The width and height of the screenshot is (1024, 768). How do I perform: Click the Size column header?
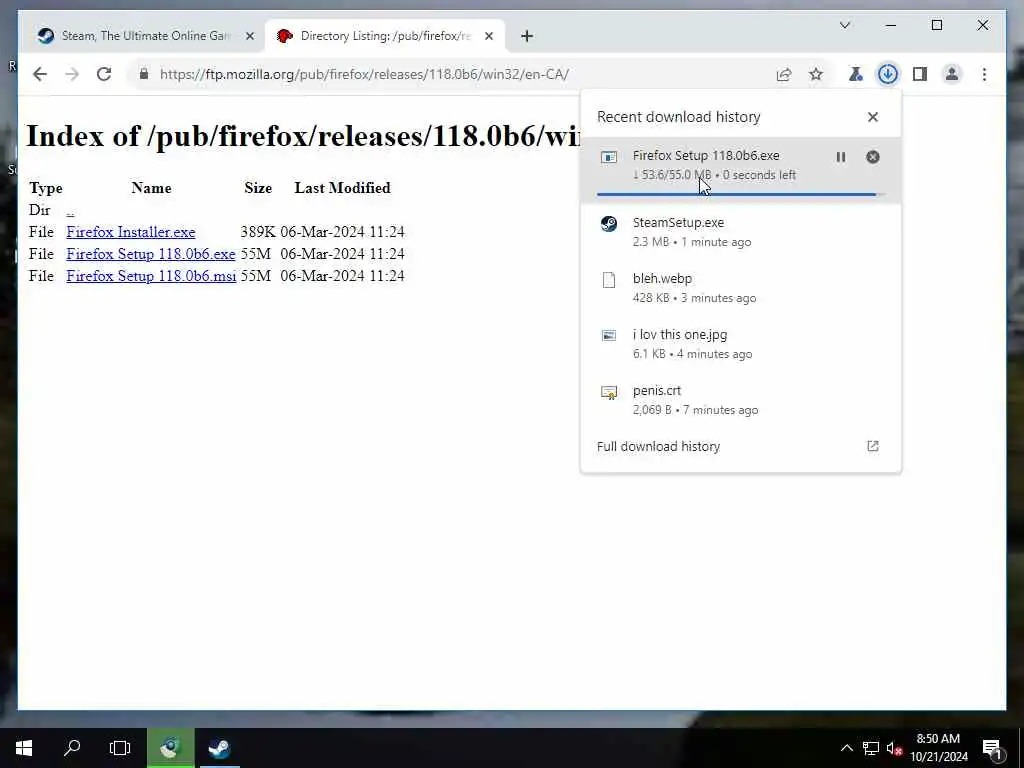click(258, 188)
